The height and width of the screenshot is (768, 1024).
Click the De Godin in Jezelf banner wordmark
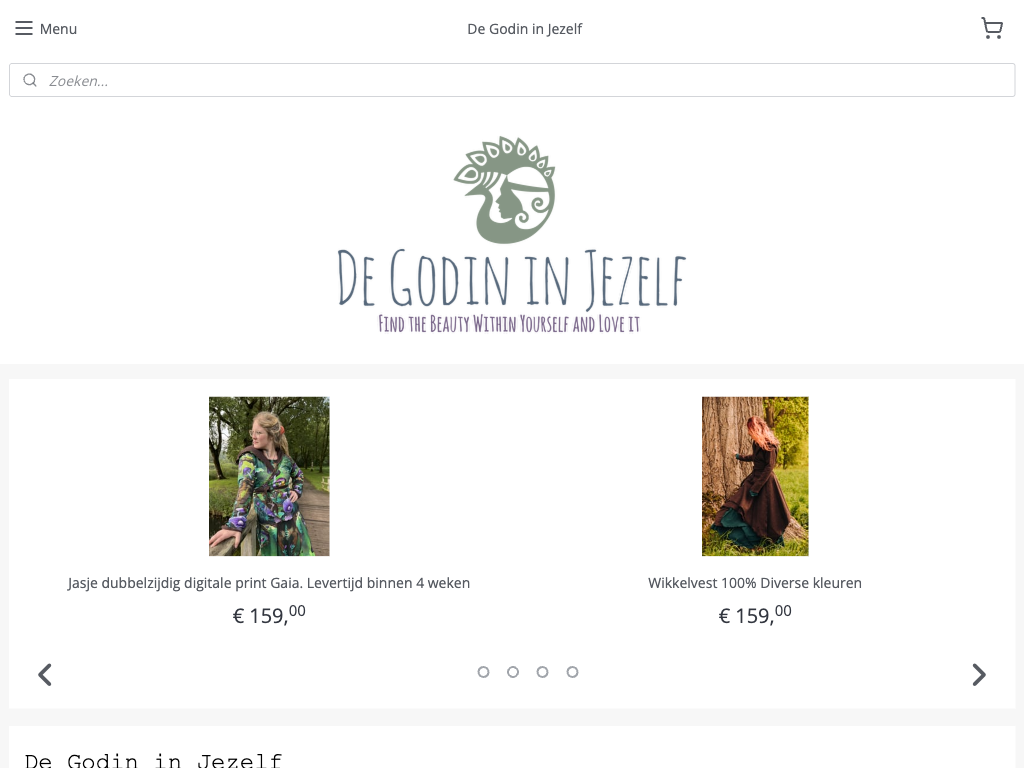point(511,279)
